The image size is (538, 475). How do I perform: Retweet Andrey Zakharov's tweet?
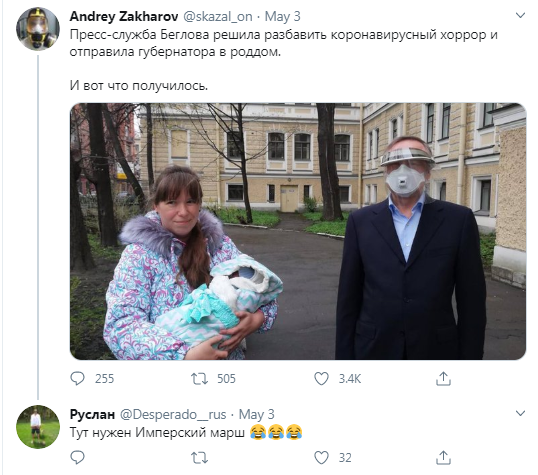[x=199, y=379]
